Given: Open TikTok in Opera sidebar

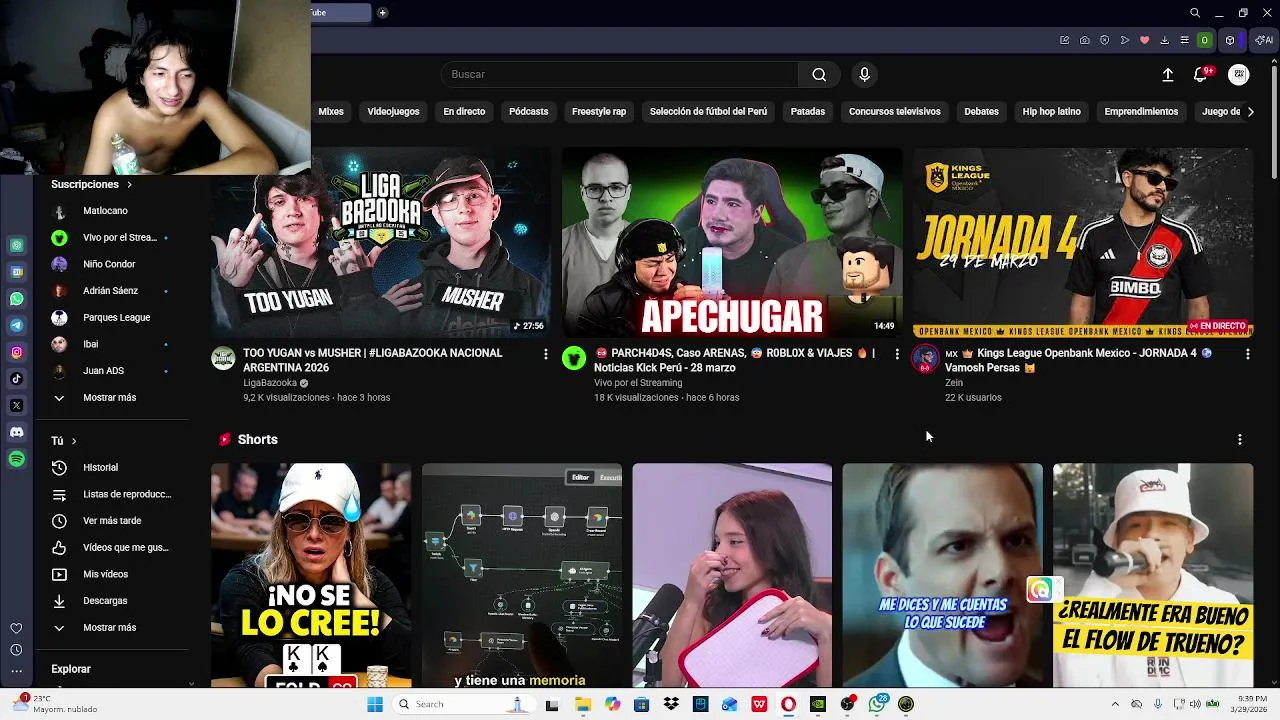Looking at the screenshot, I should [x=17, y=378].
